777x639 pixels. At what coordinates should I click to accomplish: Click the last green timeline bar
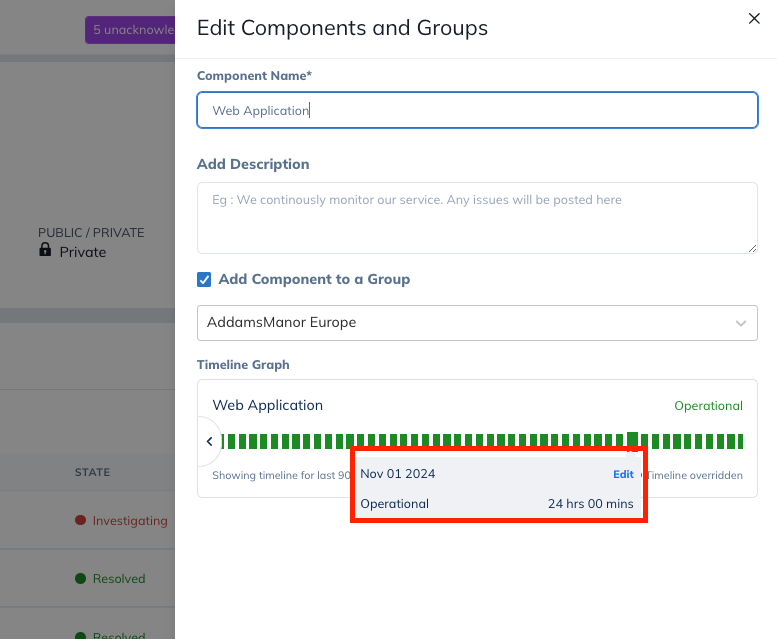(739, 442)
